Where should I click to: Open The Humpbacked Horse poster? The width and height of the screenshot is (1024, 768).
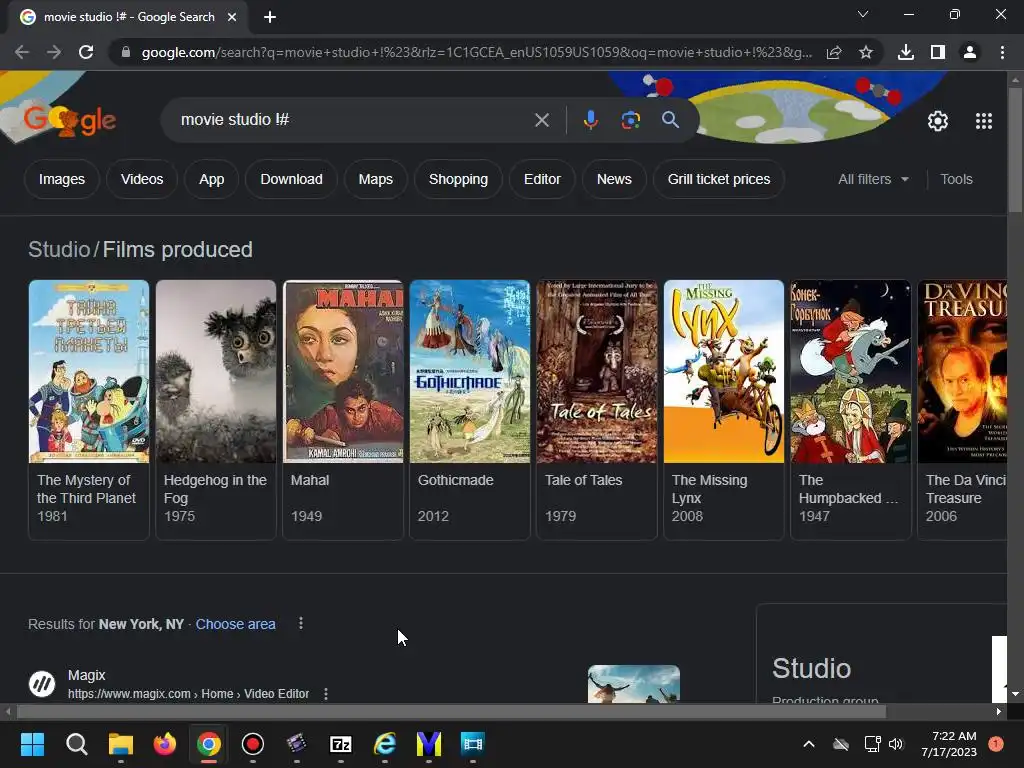[x=851, y=372]
